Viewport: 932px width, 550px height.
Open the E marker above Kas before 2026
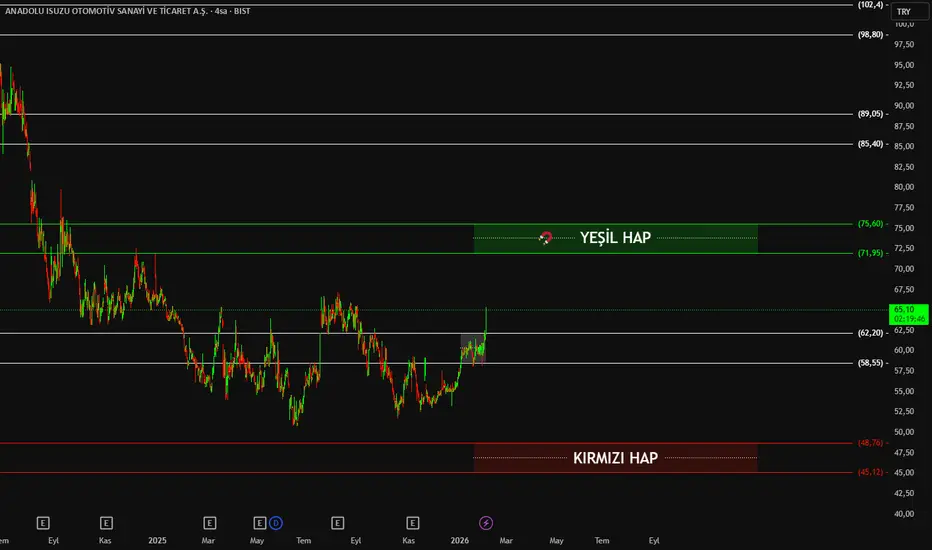click(x=413, y=523)
